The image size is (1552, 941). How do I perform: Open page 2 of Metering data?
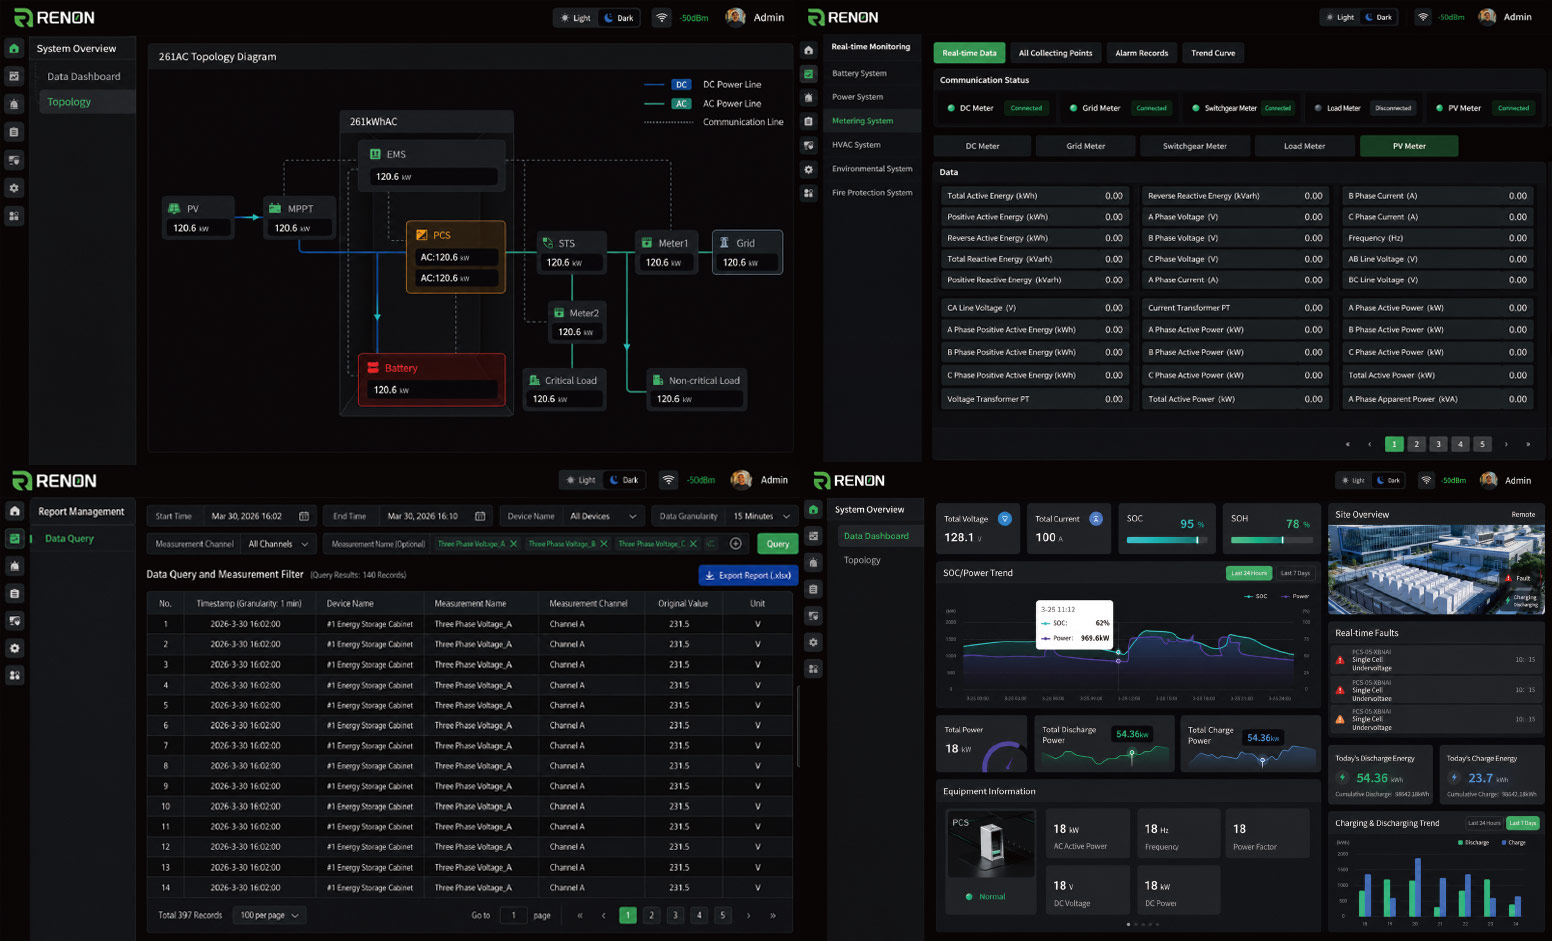[x=1416, y=444]
